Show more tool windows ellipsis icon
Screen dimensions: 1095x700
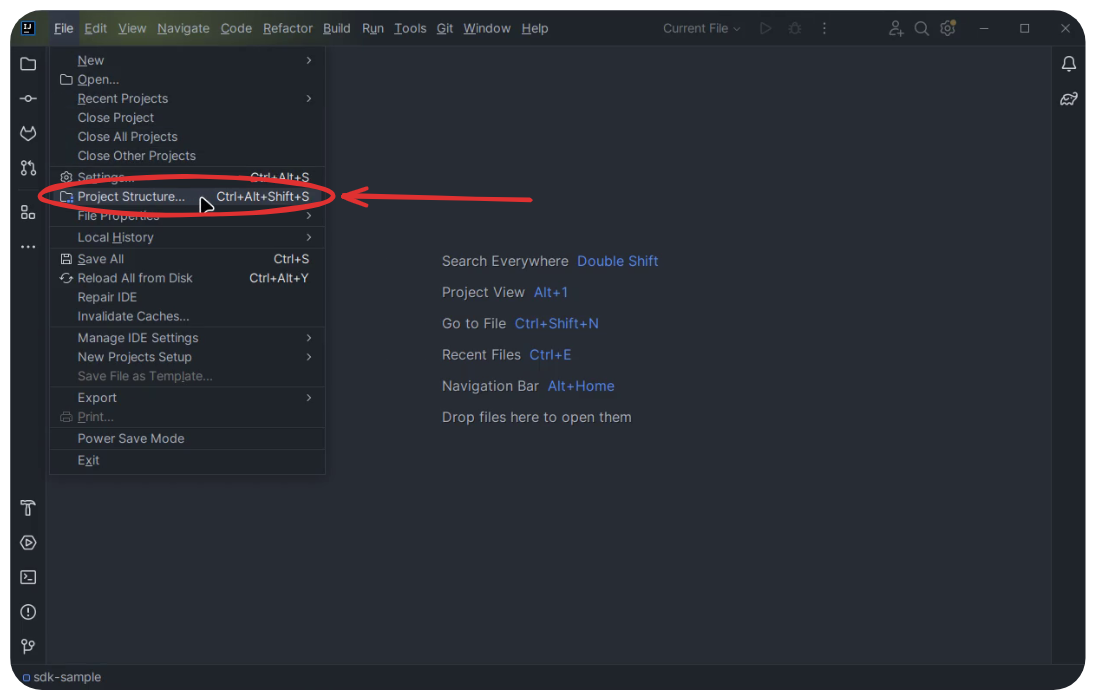coord(28,247)
